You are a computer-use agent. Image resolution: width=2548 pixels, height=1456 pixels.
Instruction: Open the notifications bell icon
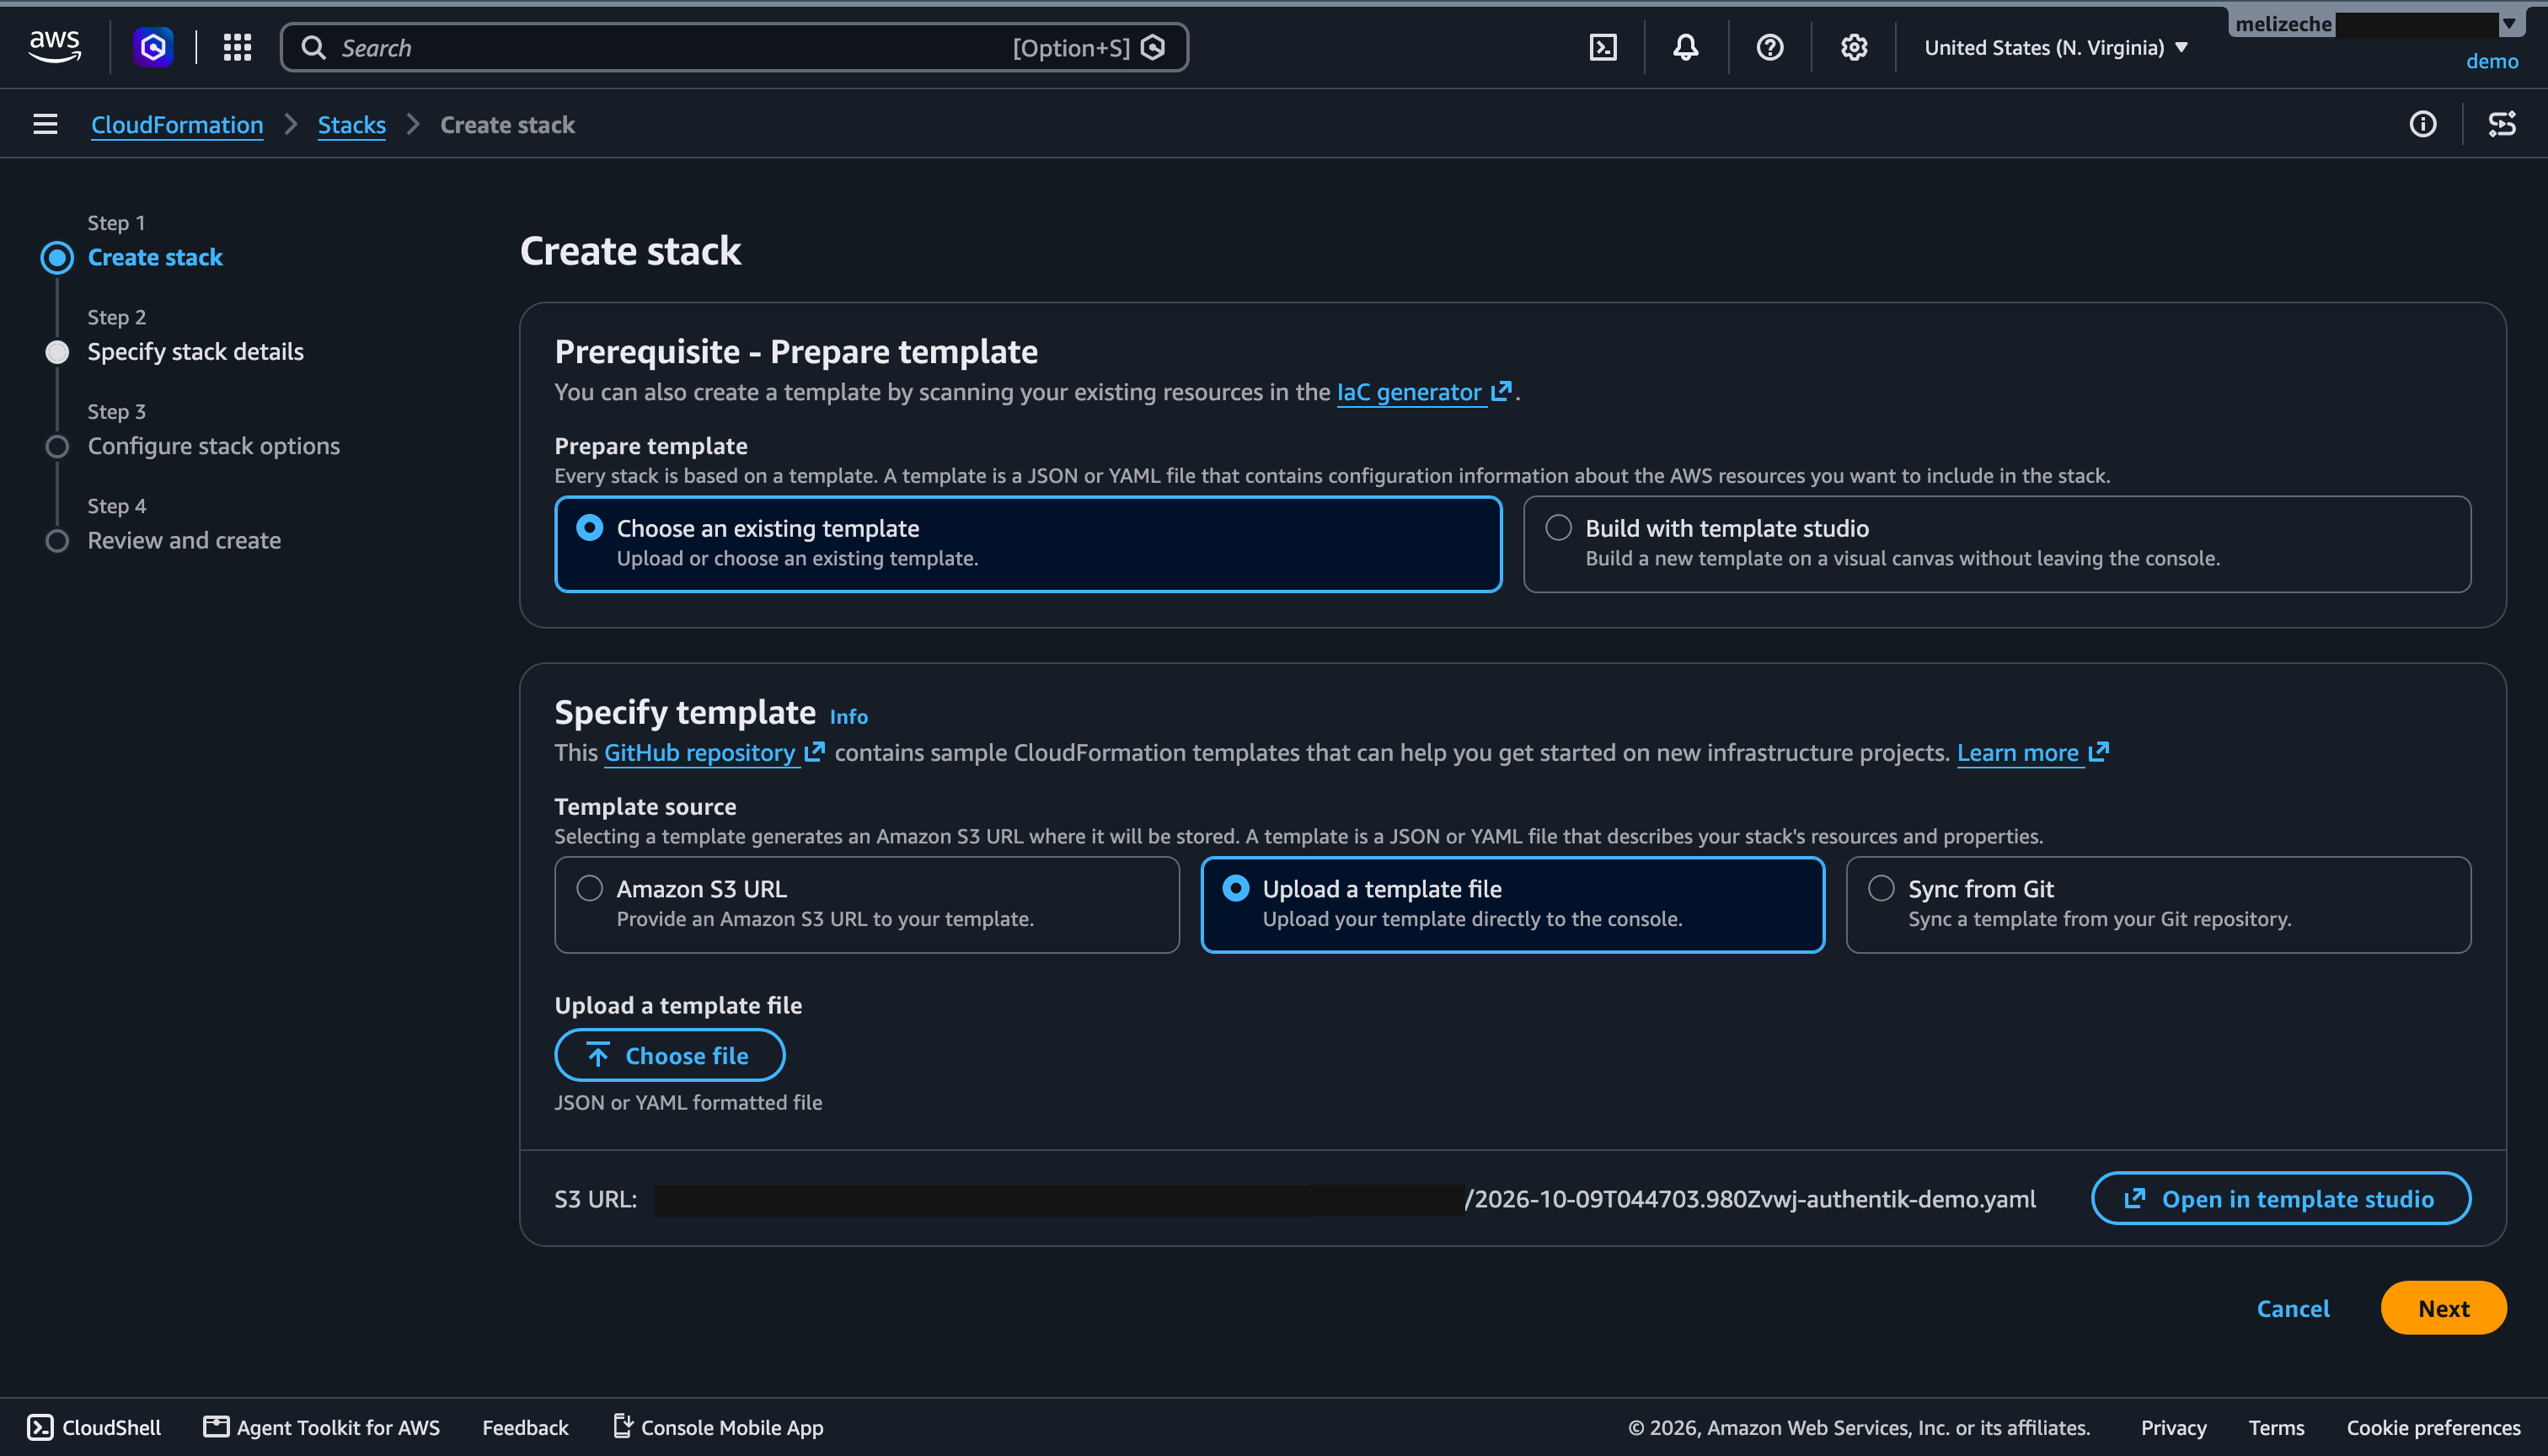click(x=1686, y=47)
